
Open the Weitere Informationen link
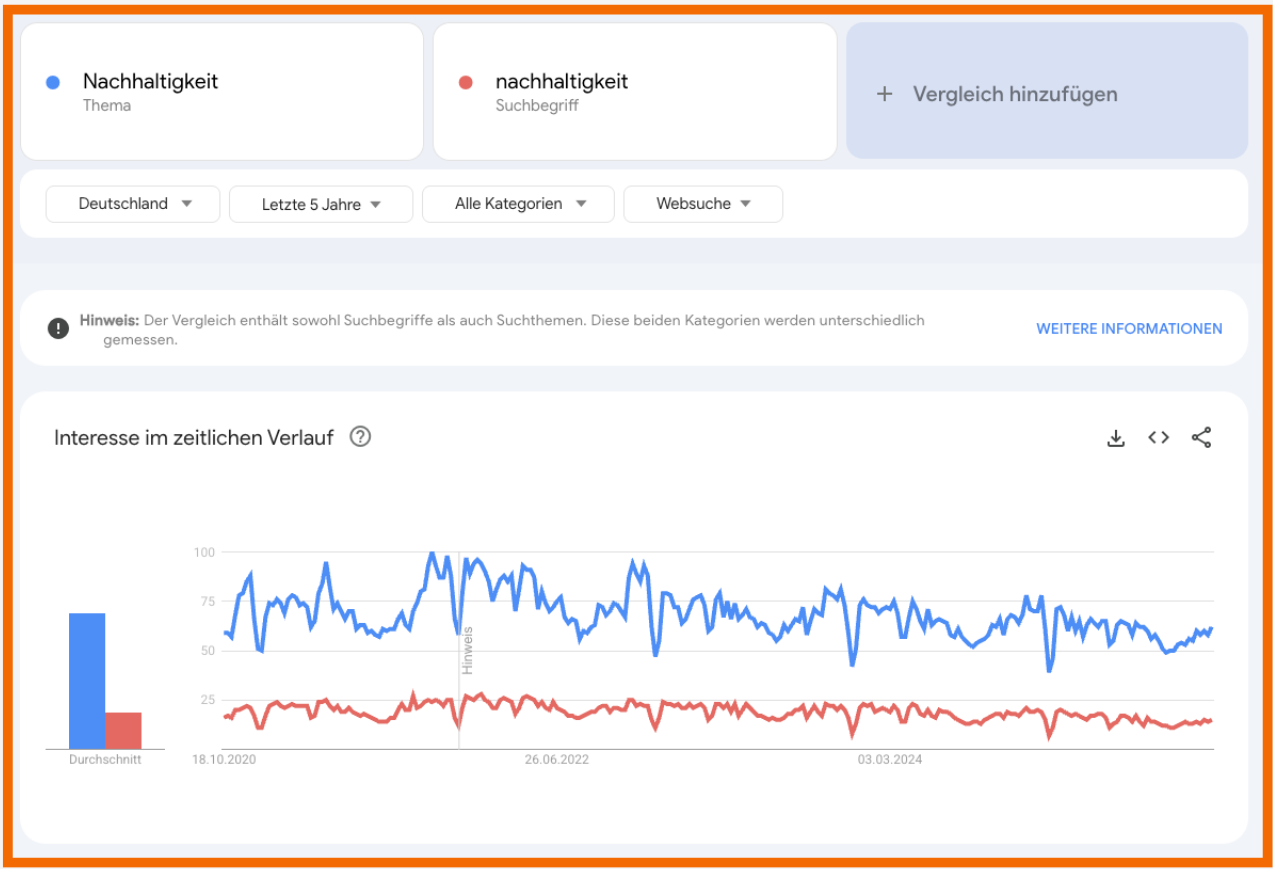1128,329
